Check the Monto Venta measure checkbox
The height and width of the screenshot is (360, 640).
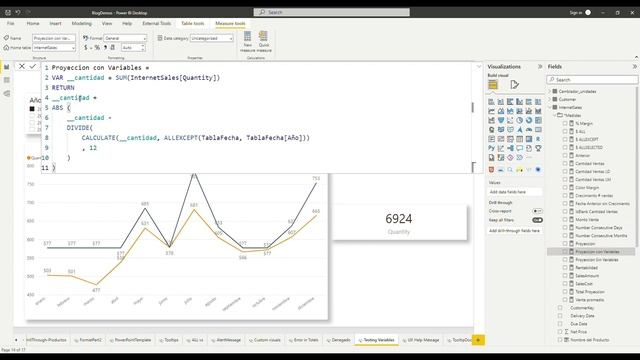point(565,220)
